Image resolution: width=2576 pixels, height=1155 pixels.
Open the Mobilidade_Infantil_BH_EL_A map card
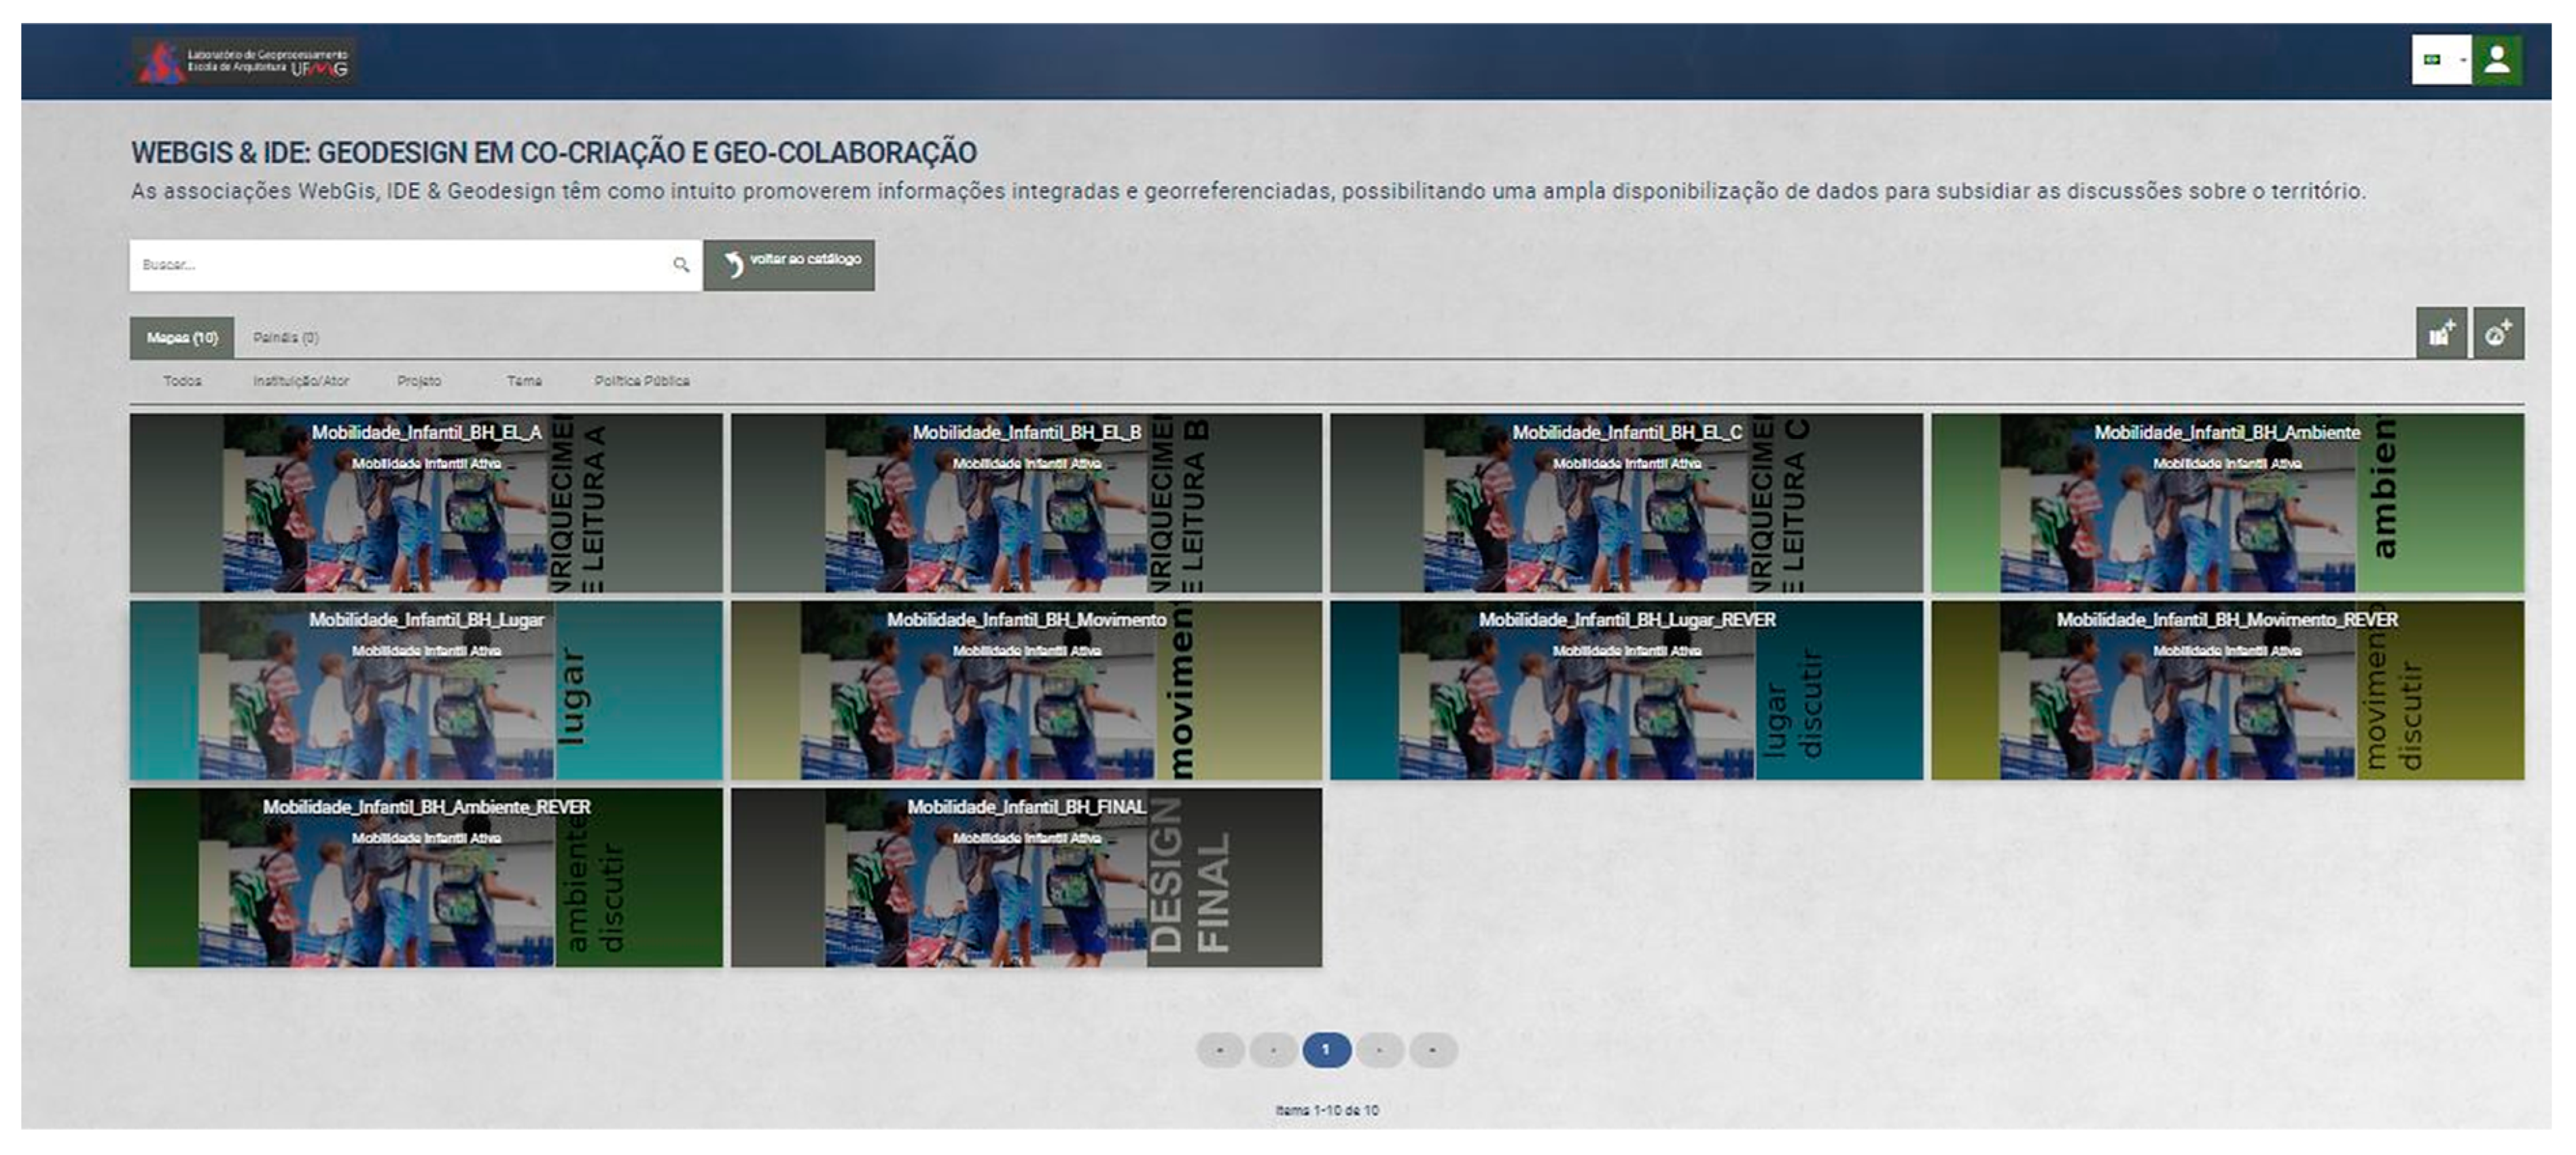tap(425, 503)
